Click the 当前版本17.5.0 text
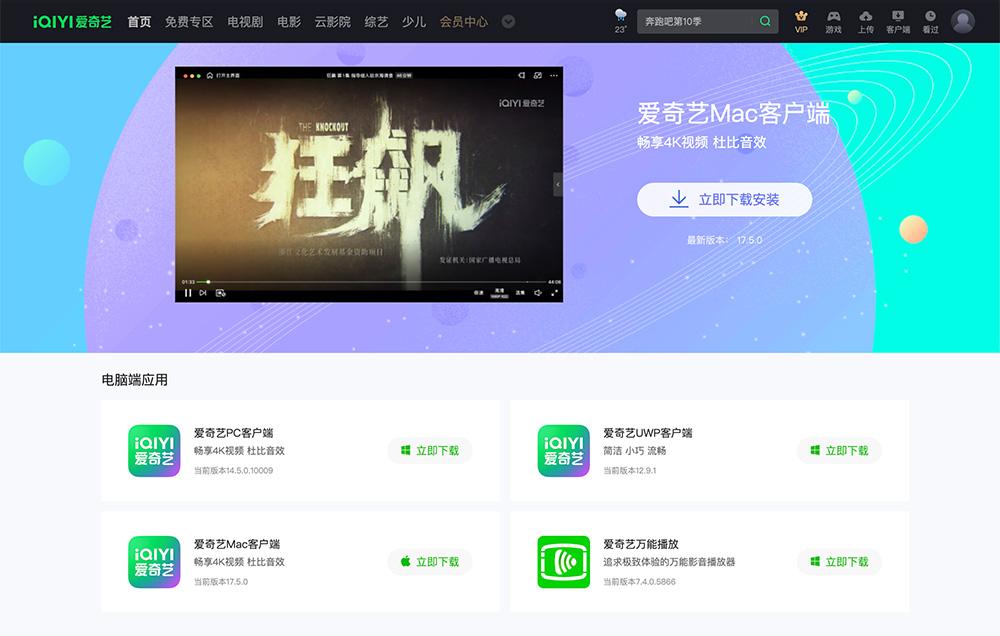Image resolution: width=1000 pixels, height=636 pixels. point(221,582)
